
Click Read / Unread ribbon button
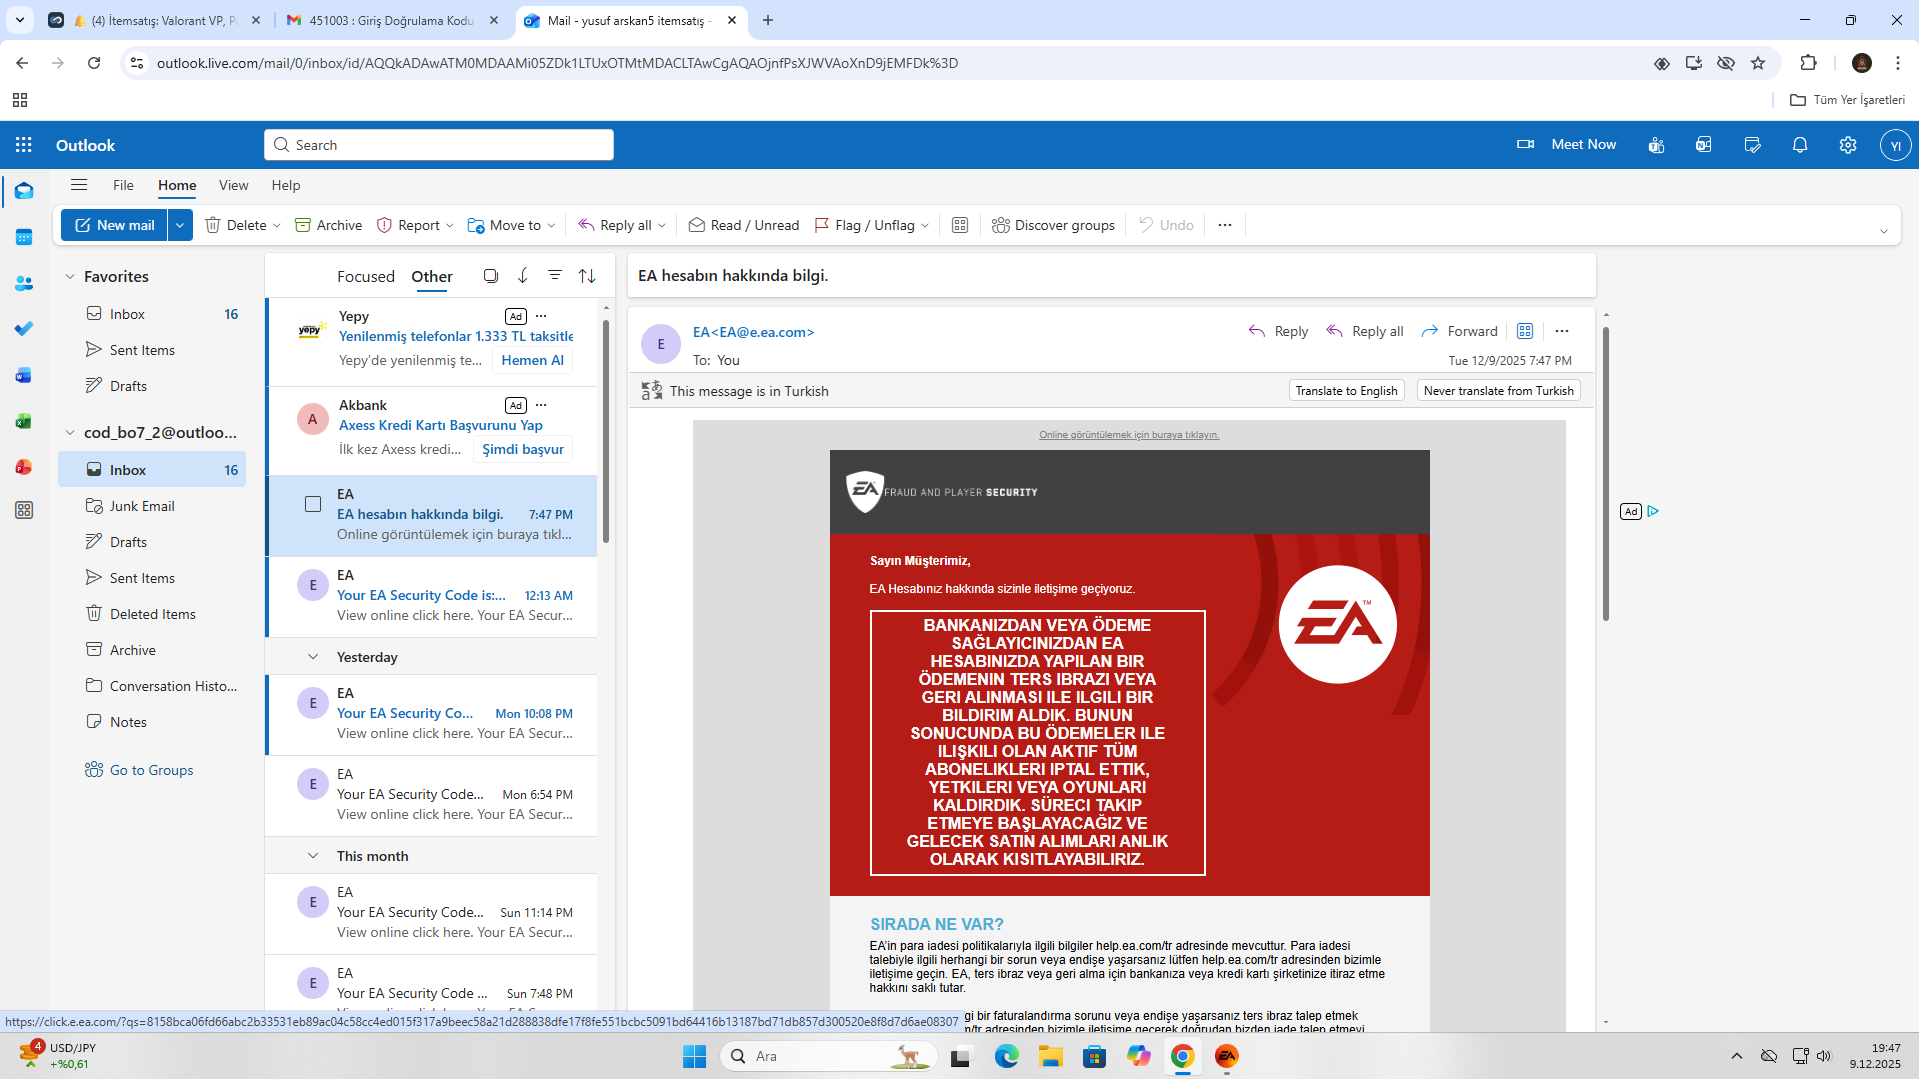(x=744, y=225)
